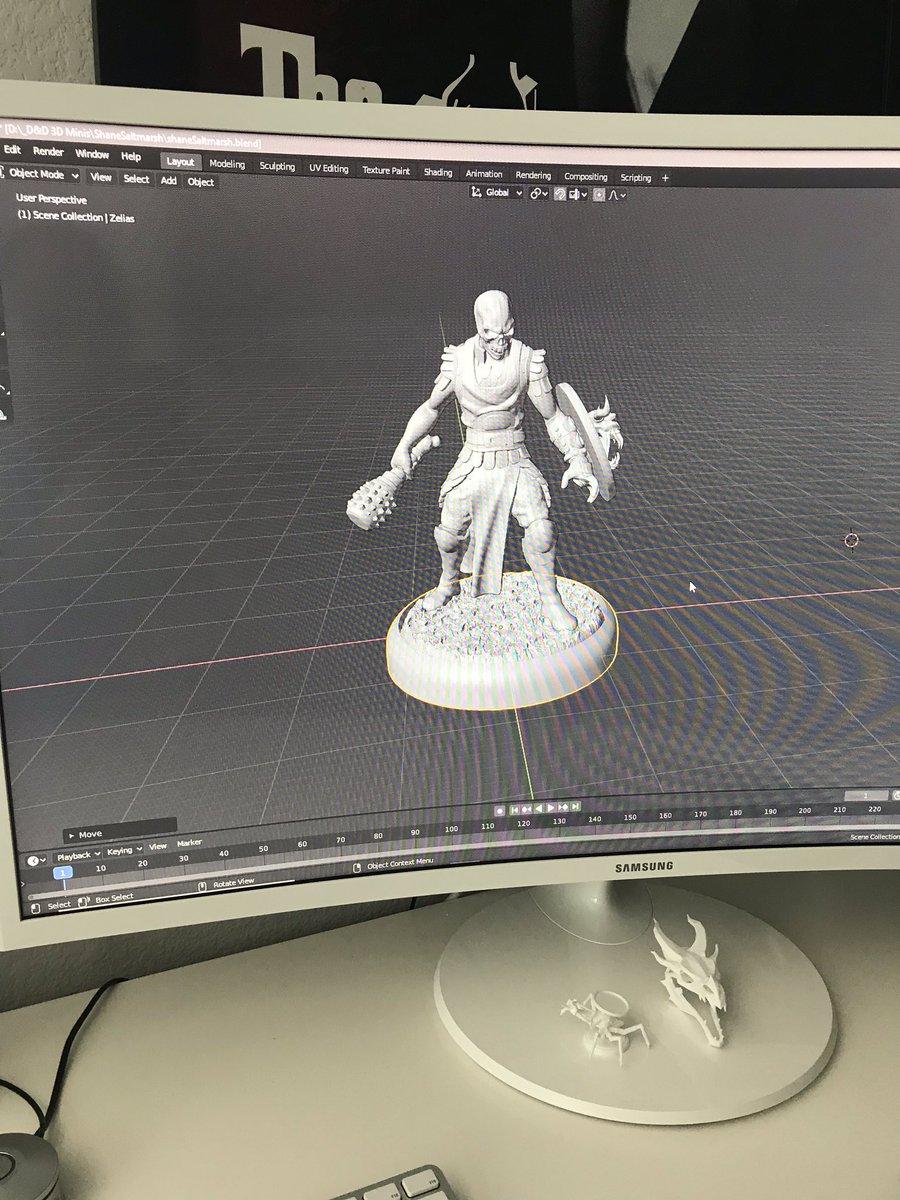Open the timeline Marker menu
This screenshot has width=900, height=1200.
point(189,843)
